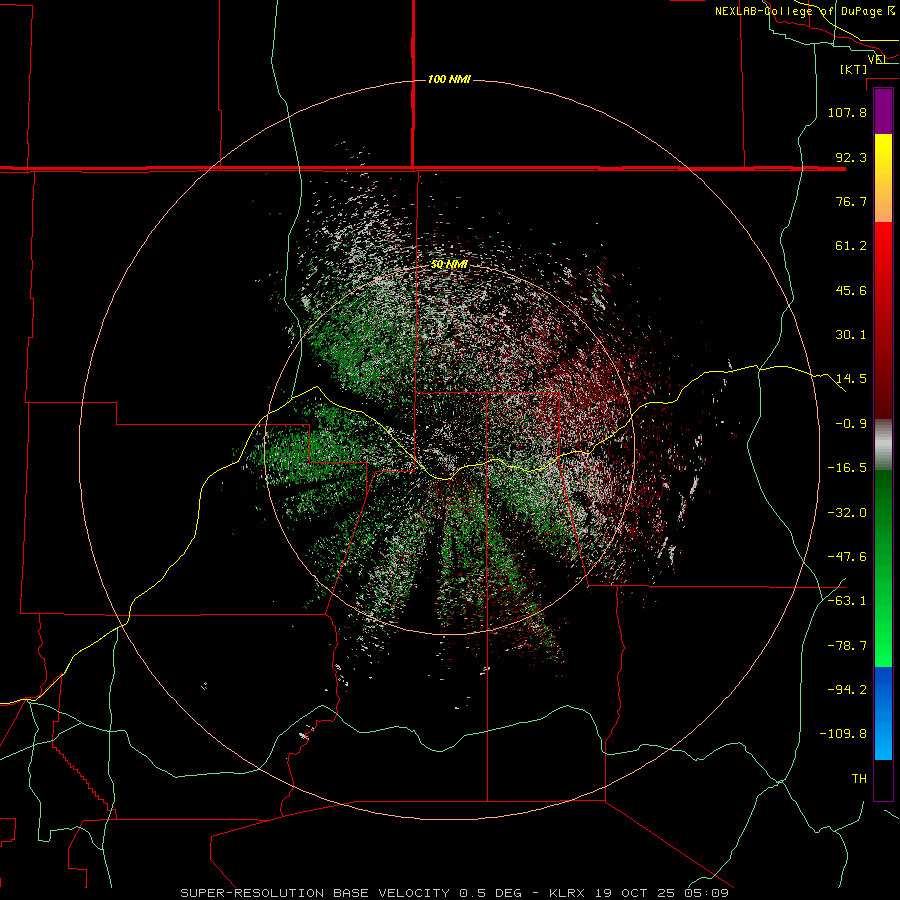Click the blue segment of the velocity color bar
Screen dimensions: 900x900
[883, 713]
